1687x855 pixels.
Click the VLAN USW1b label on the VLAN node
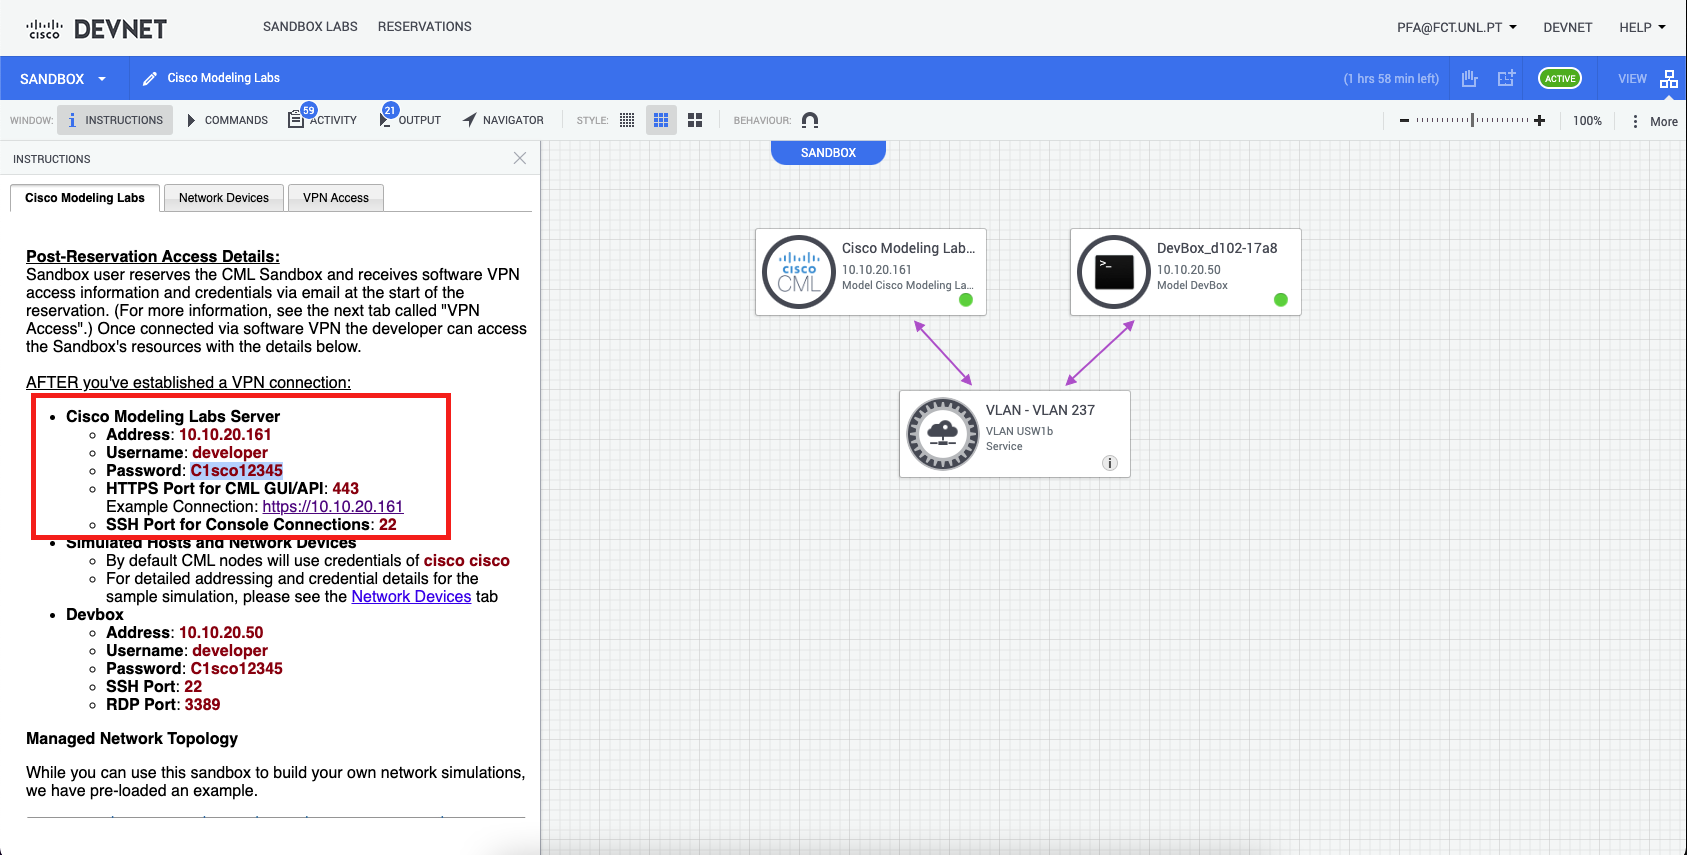[1019, 432]
